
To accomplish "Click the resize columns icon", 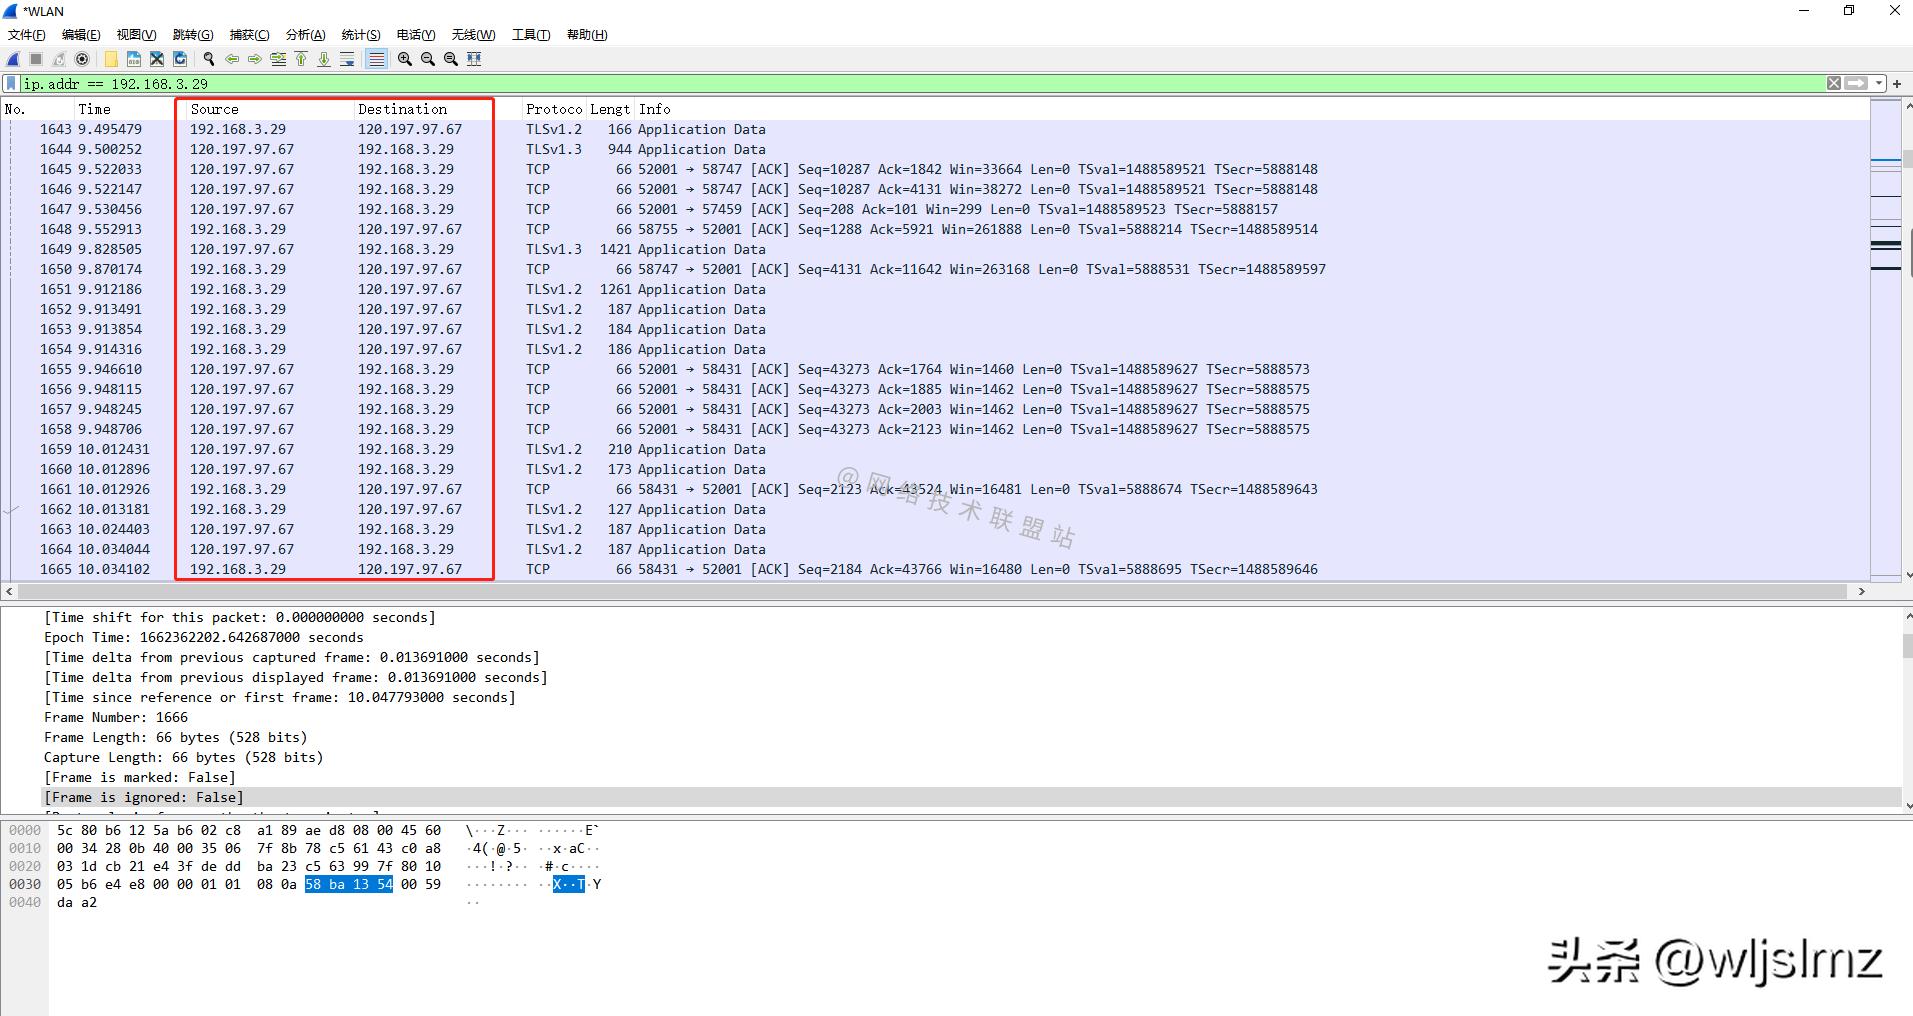I will (474, 59).
